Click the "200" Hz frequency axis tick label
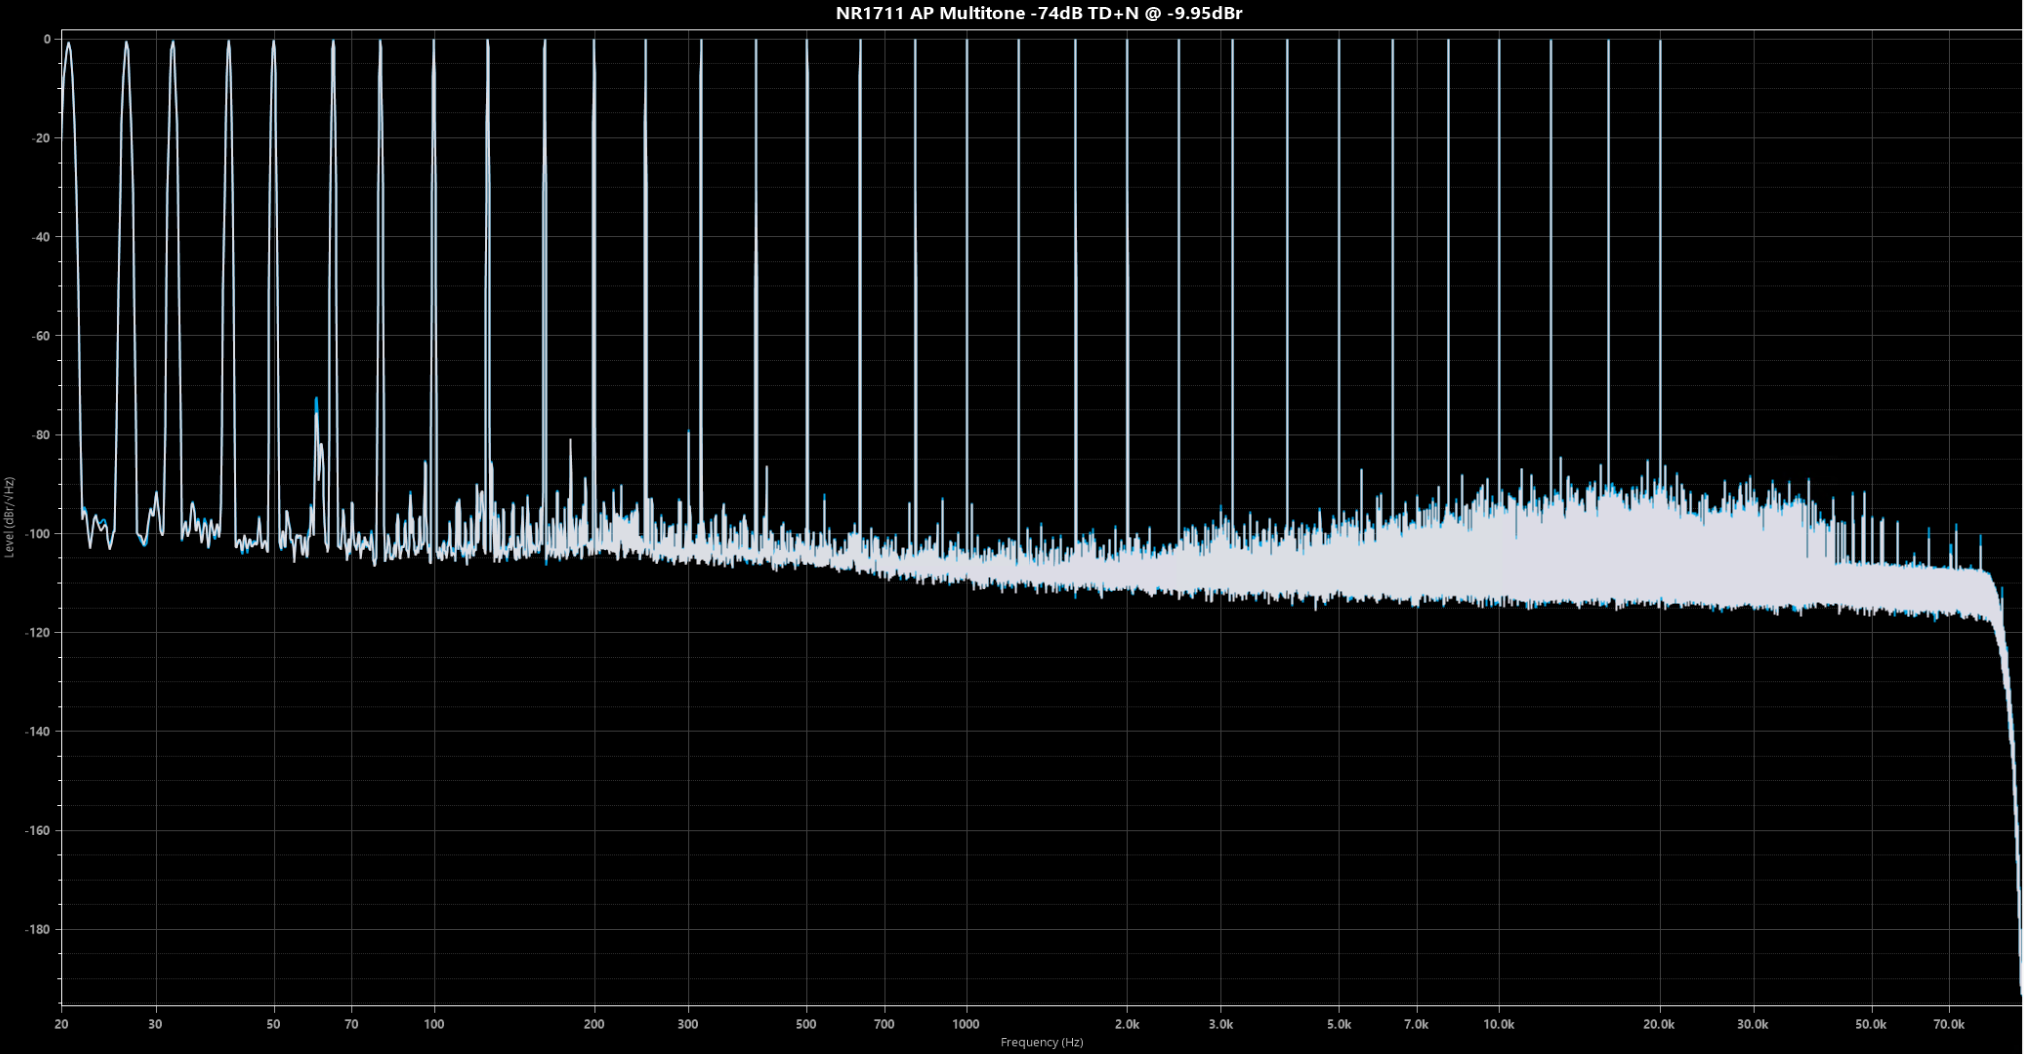2024x1054 pixels. click(x=594, y=1024)
